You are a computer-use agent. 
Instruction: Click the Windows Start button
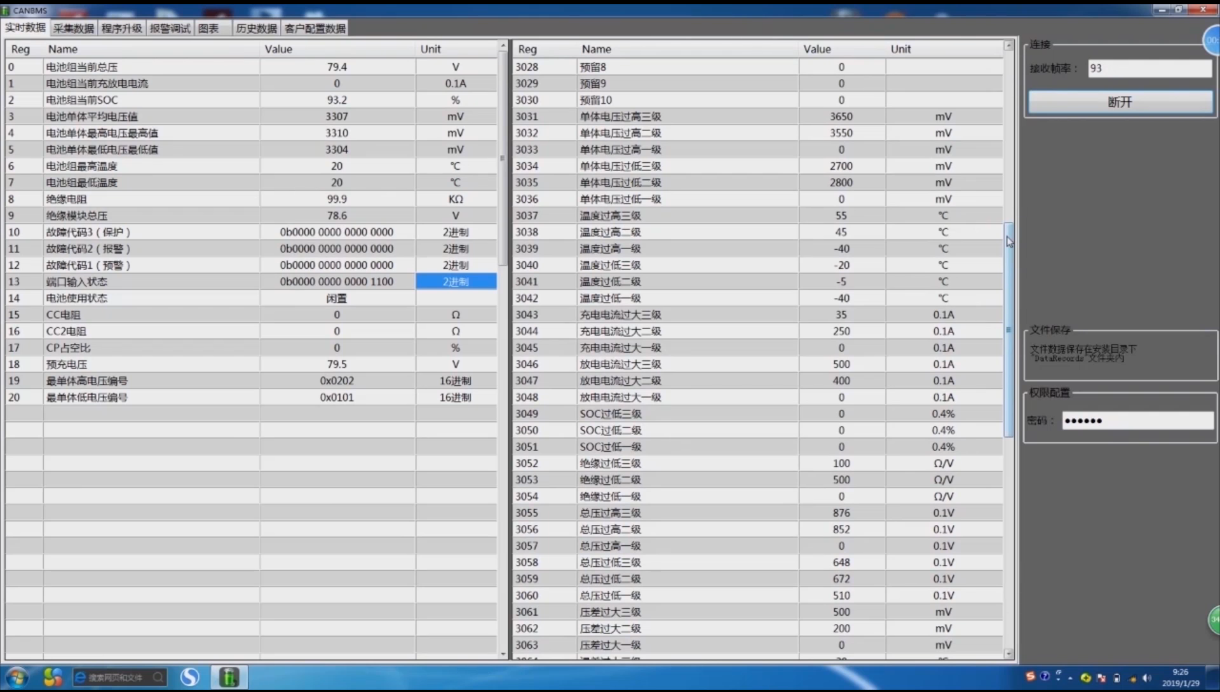[x=17, y=677]
